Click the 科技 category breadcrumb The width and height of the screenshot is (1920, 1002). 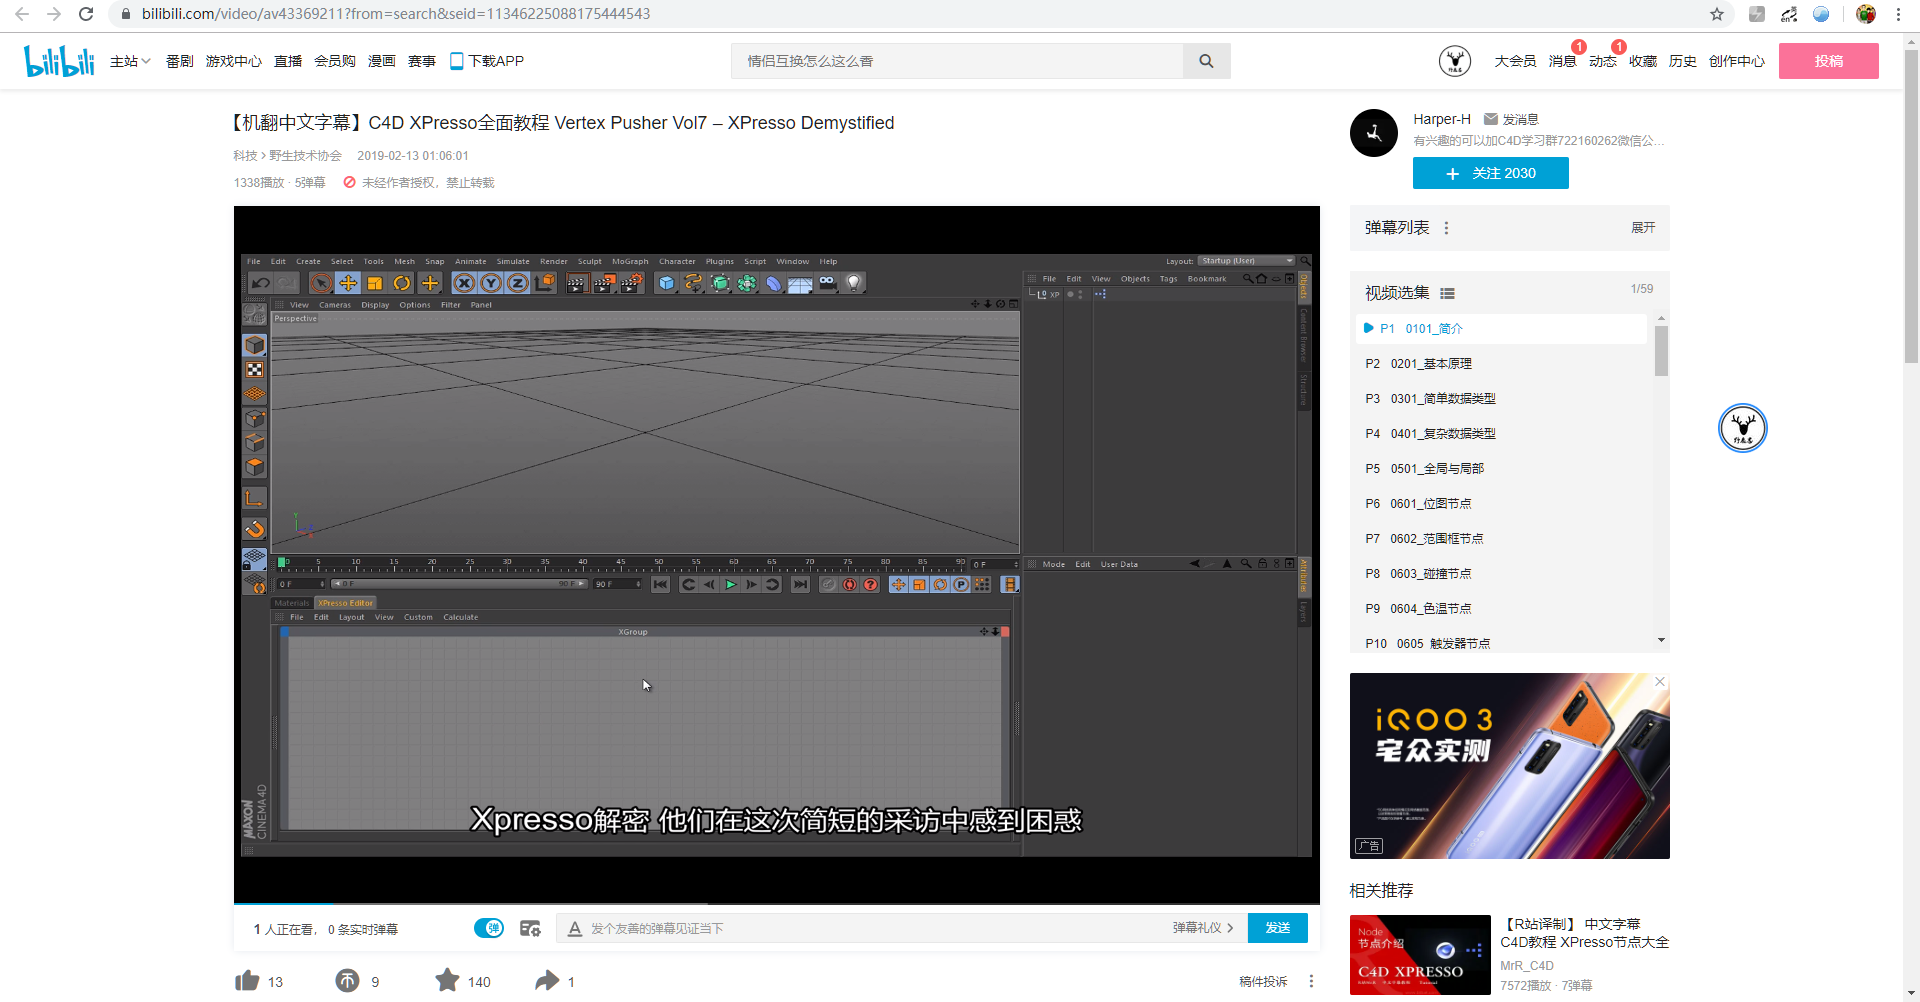[x=245, y=156]
